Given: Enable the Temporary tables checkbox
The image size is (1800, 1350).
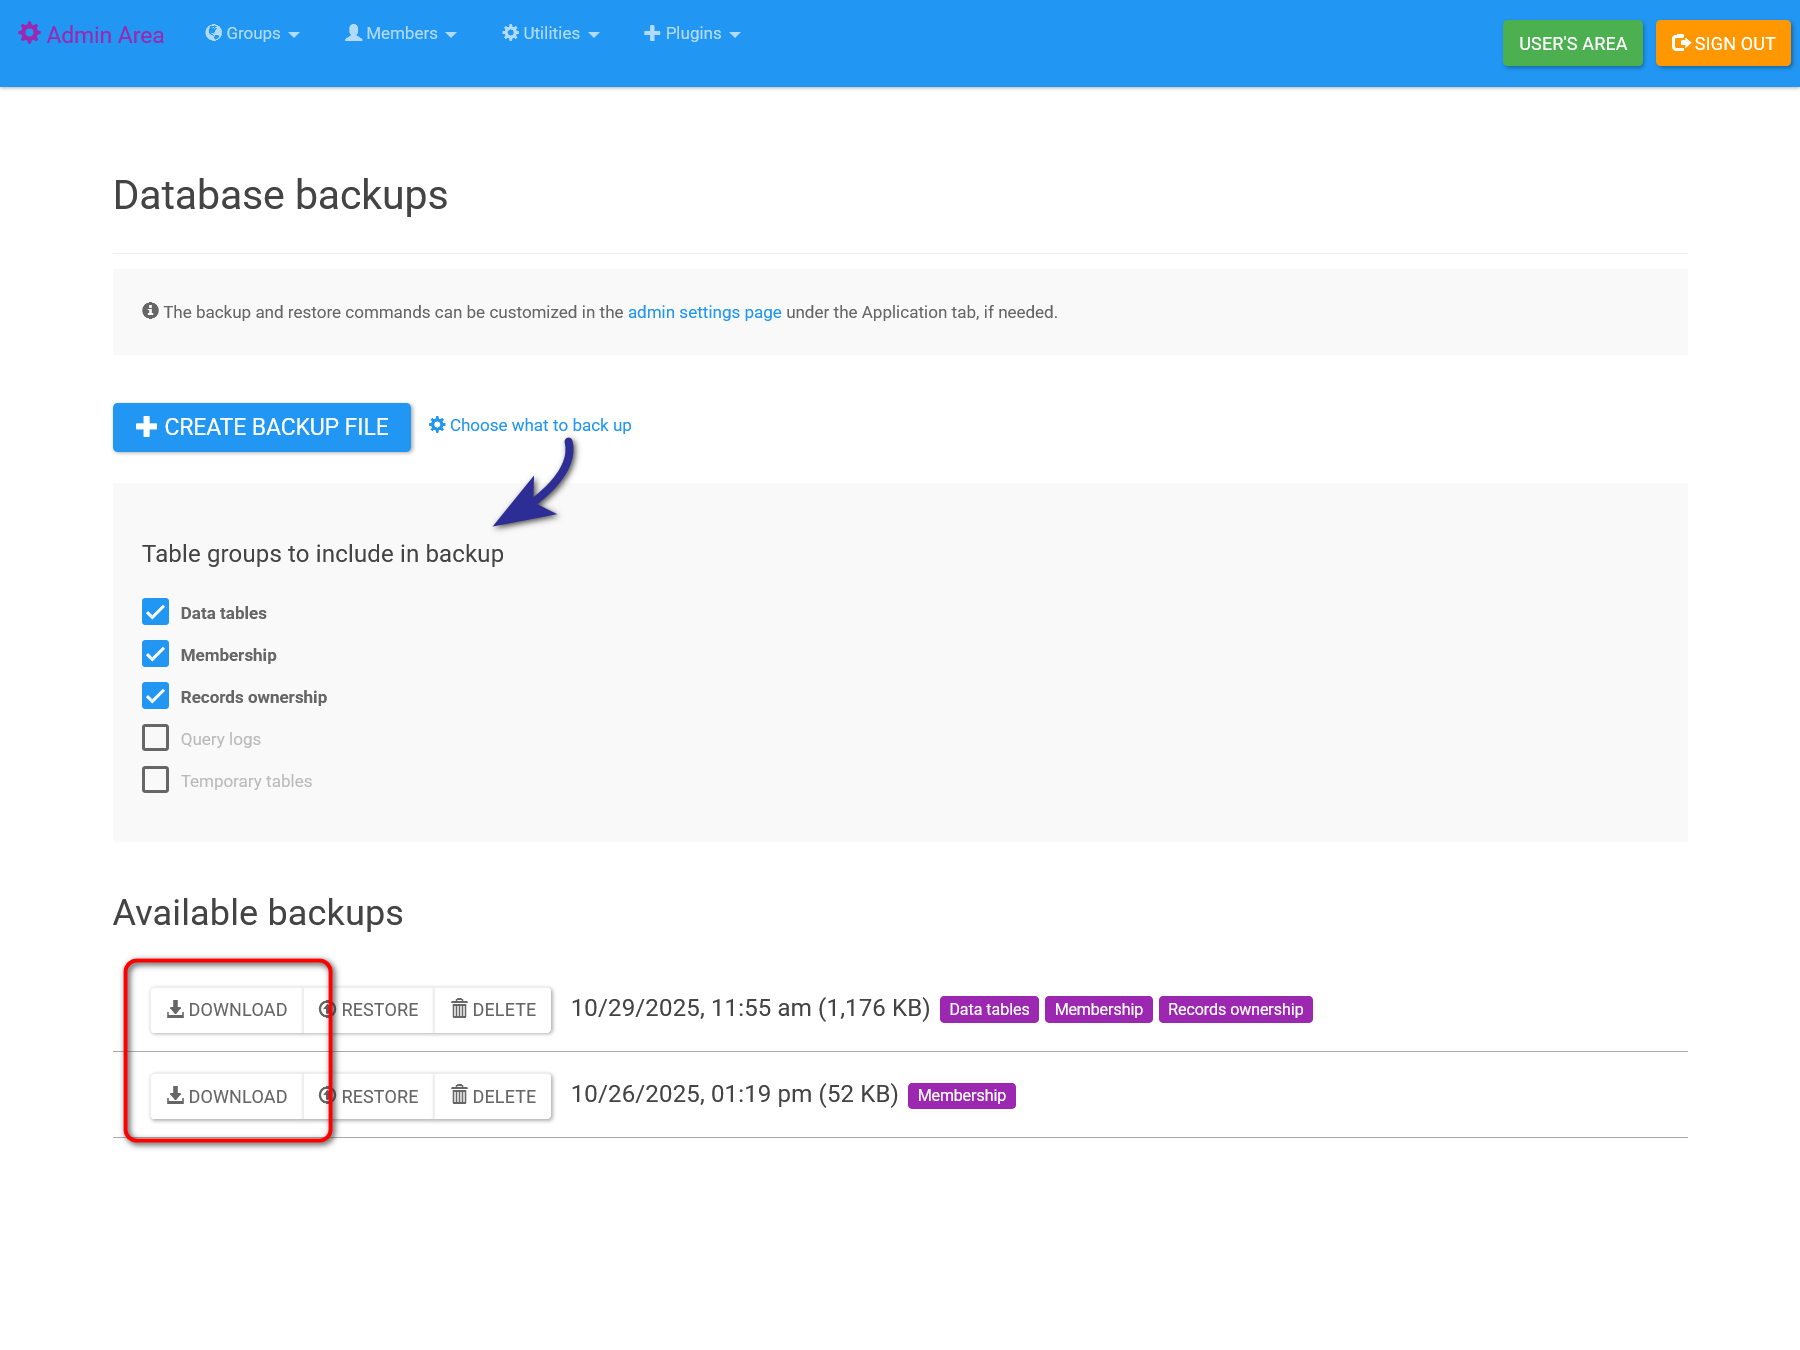Looking at the screenshot, I should 155,779.
